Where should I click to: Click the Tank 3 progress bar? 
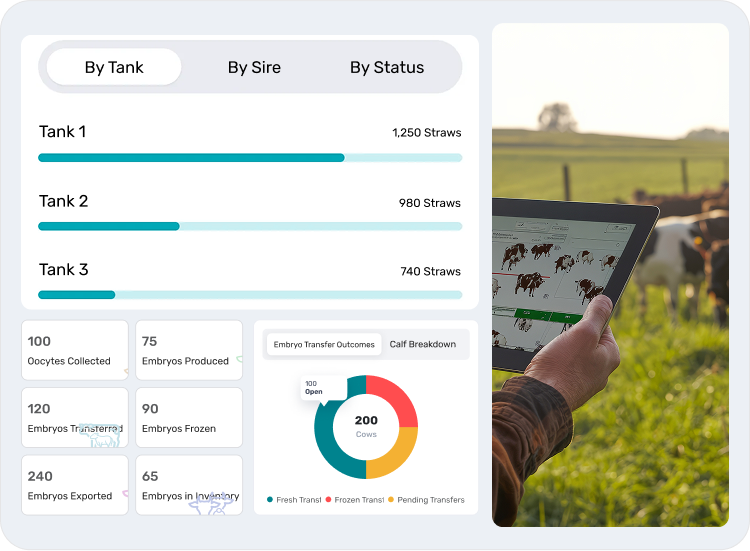pyautogui.click(x=250, y=295)
